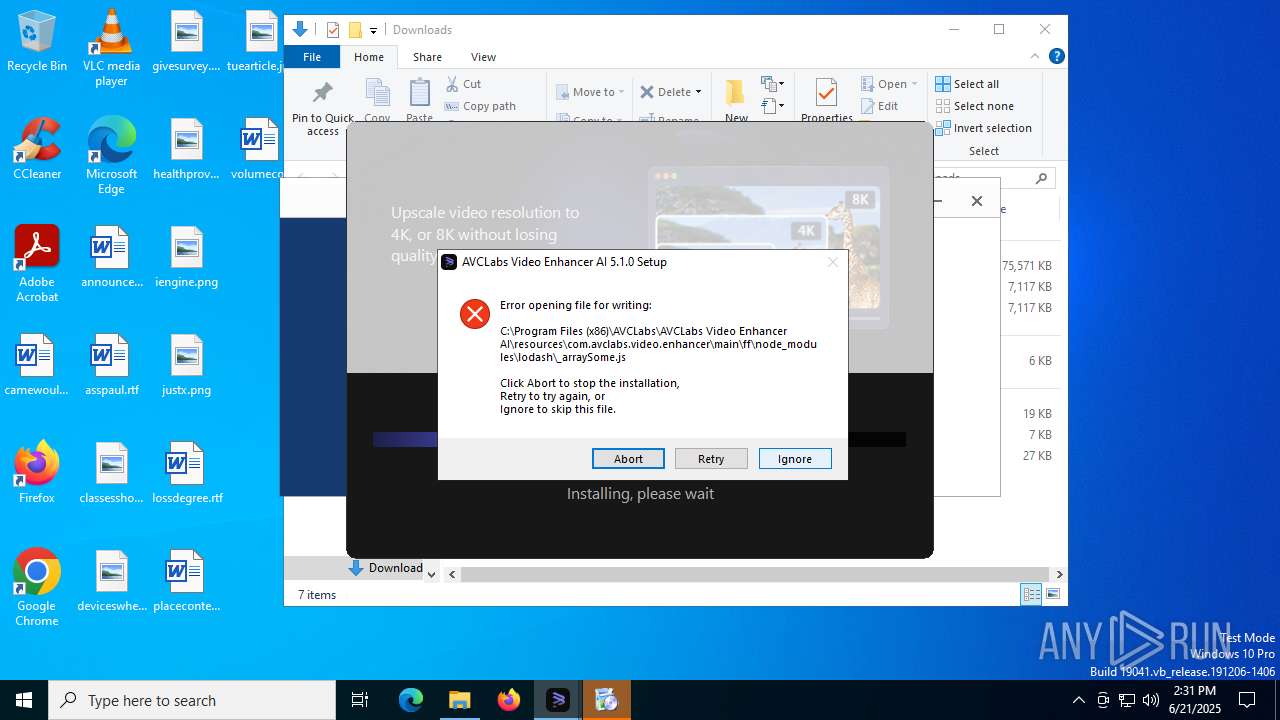
Task: Open the File menu in Downloads window
Action: point(312,57)
